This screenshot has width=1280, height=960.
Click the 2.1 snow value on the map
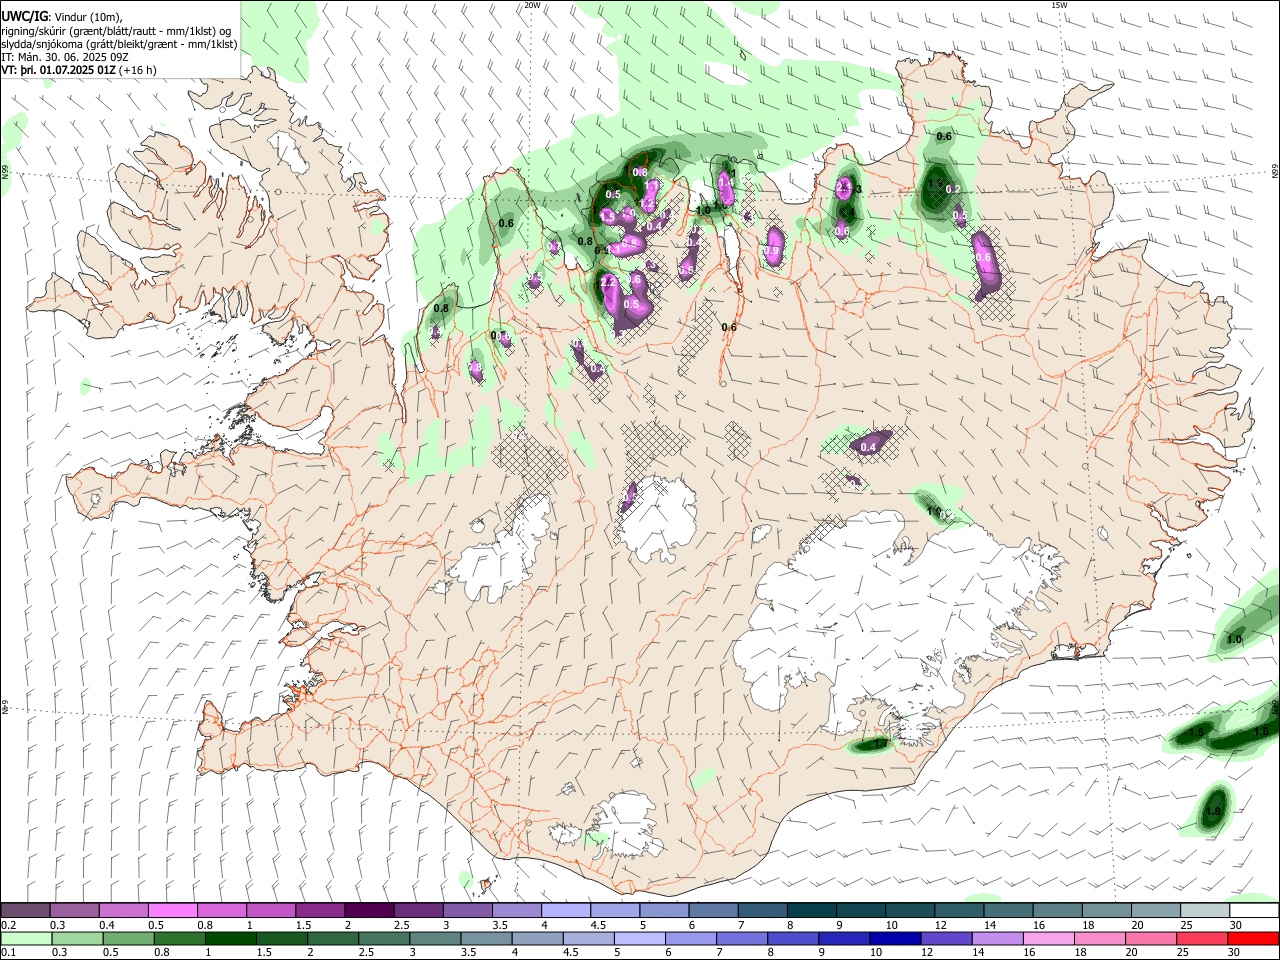pyautogui.click(x=845, y=187)
